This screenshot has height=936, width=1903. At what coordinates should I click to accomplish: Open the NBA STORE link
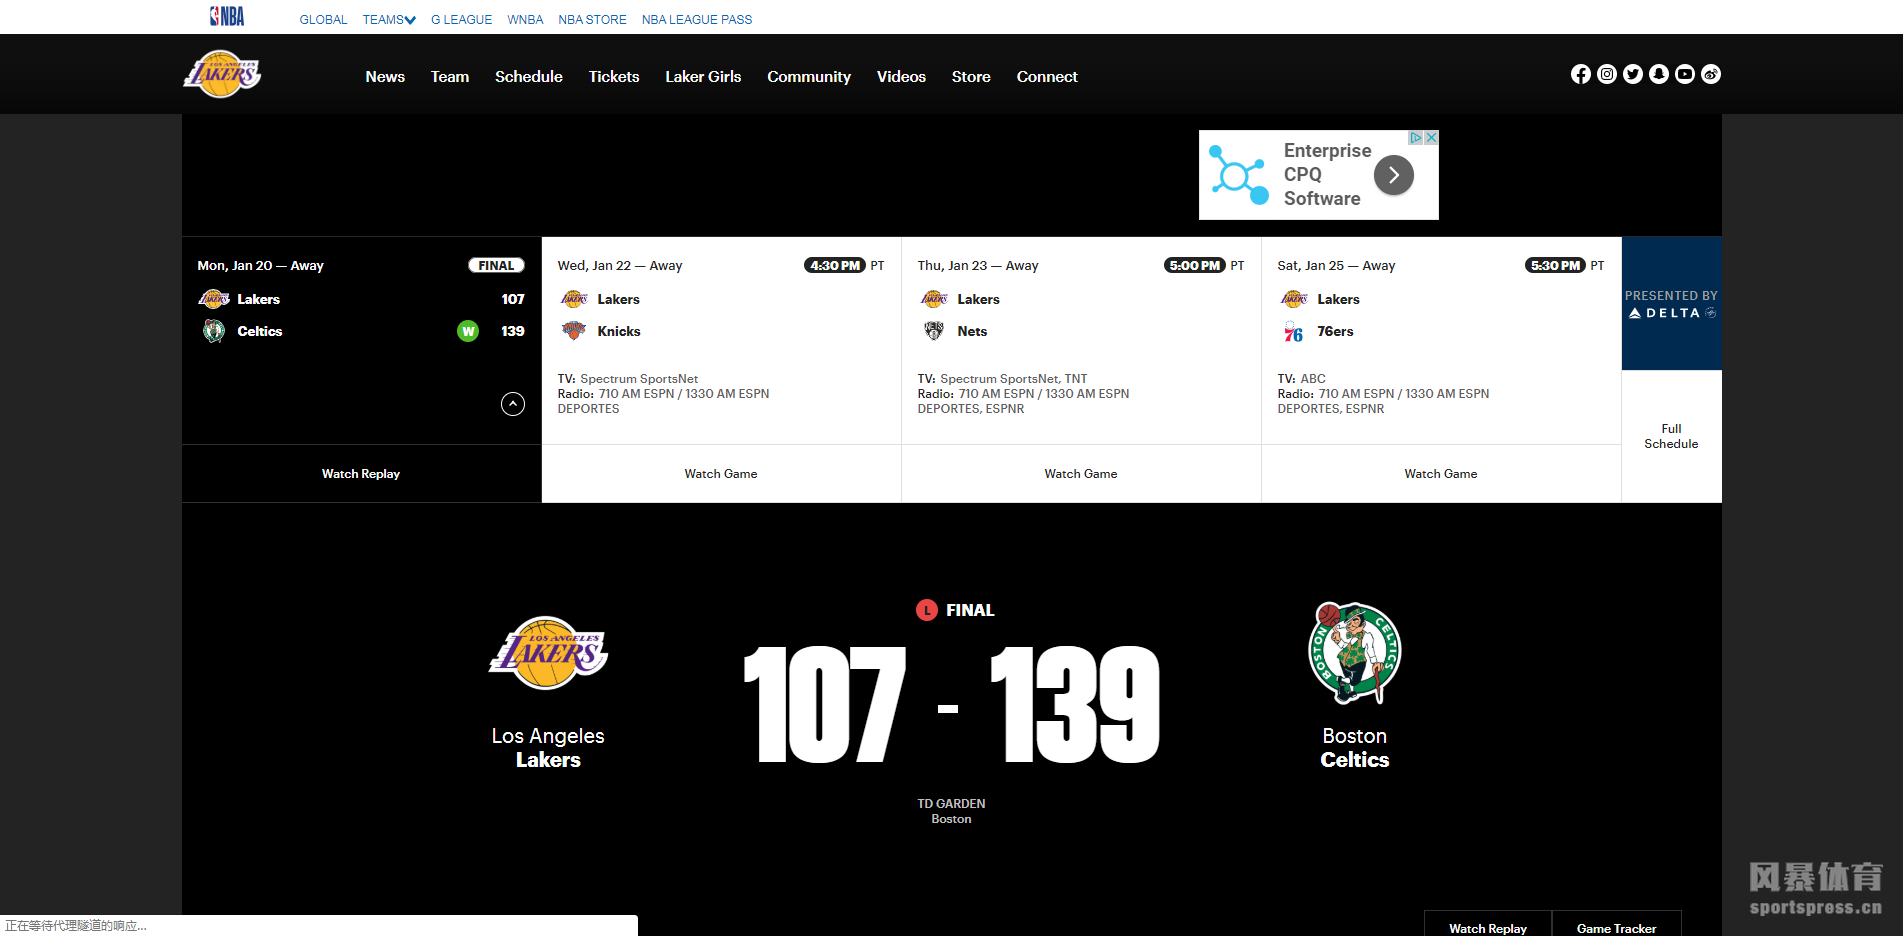point(593,20)
